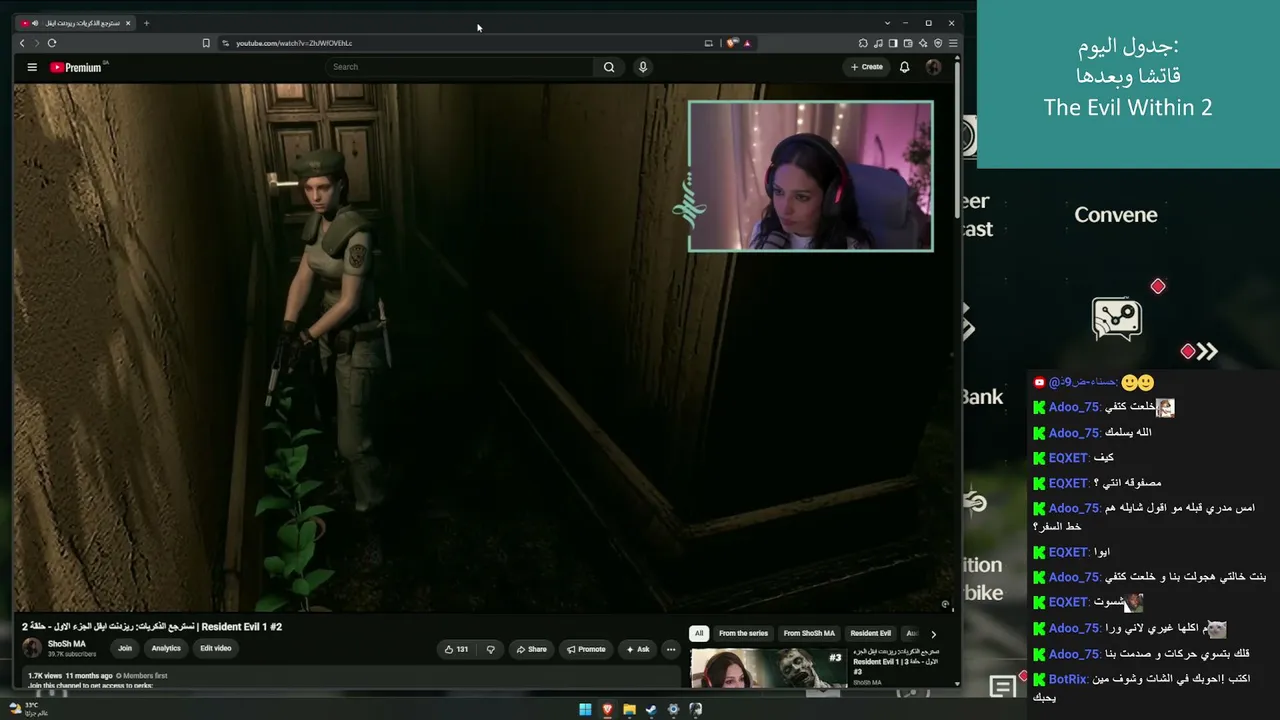
Task: Search with voice microphone button
Action: (x=643, y=67)
